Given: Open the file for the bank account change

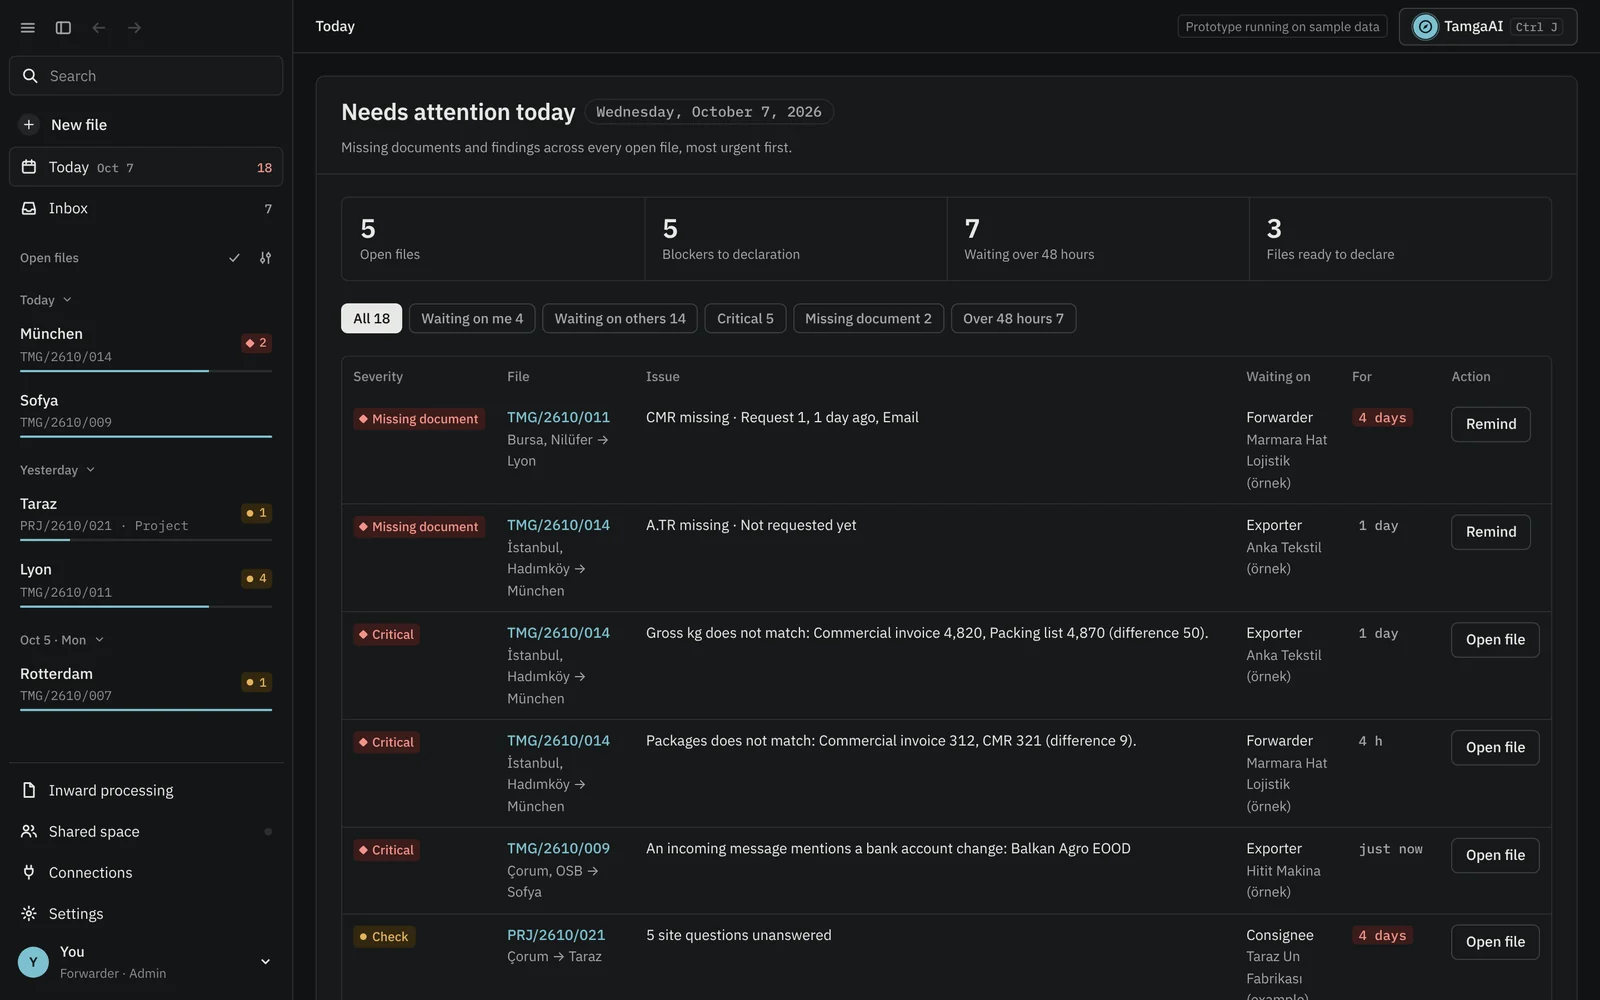Looking at the screenshot, I should pyautogui.click(x=1495, y=855).
